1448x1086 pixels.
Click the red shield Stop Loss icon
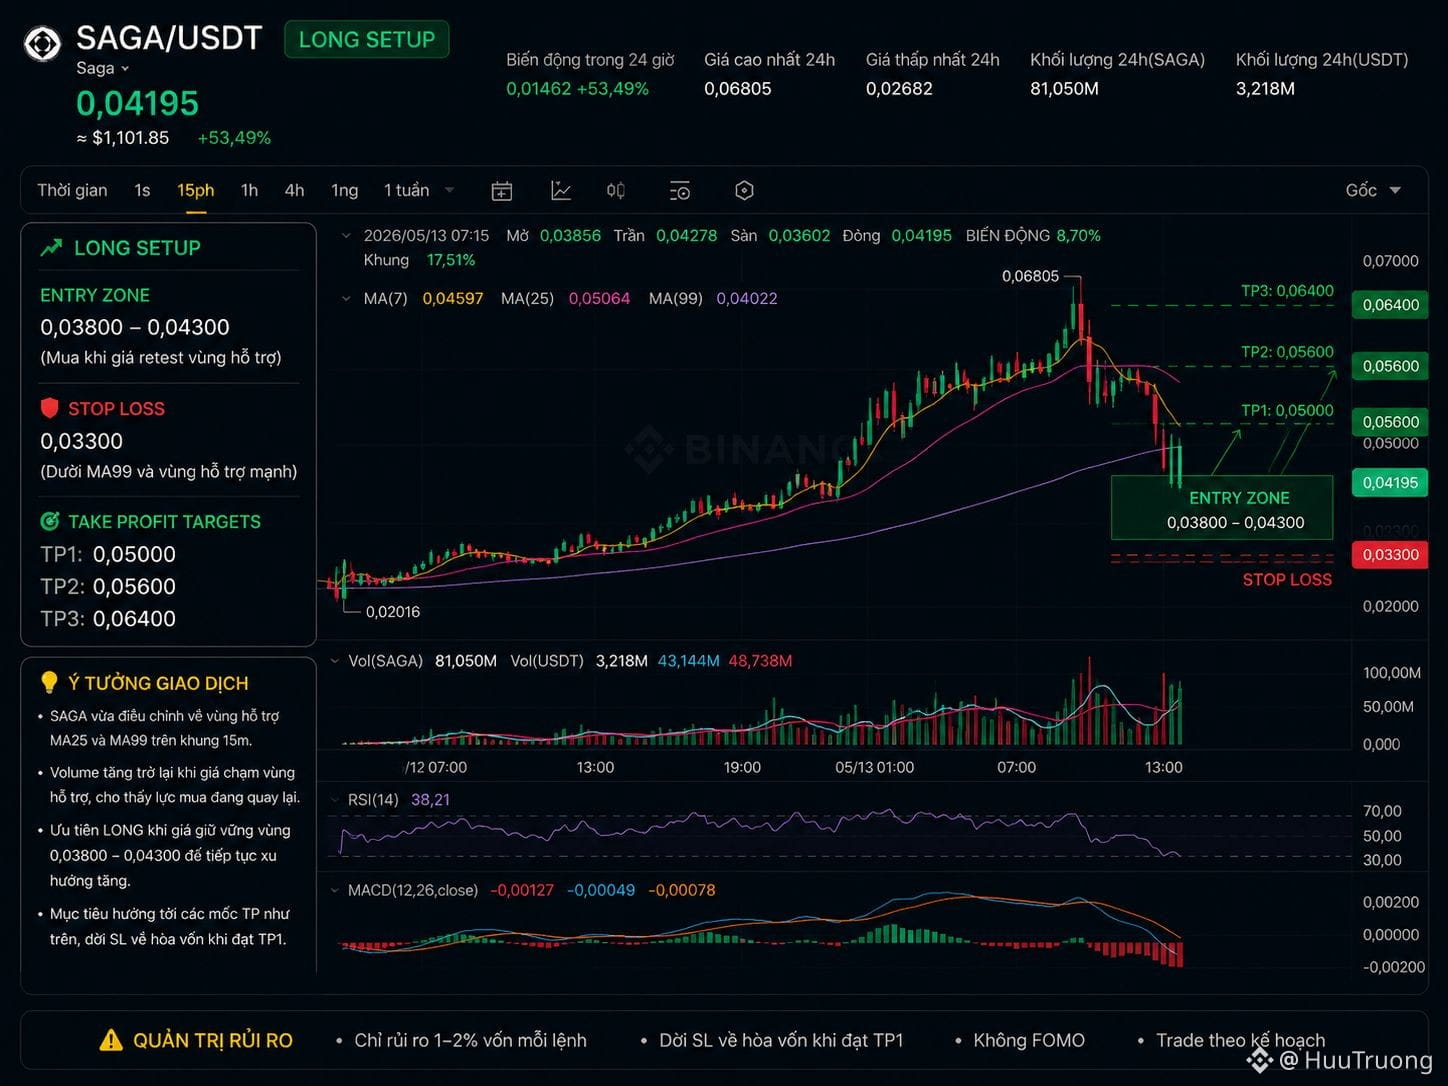point(49,408)
